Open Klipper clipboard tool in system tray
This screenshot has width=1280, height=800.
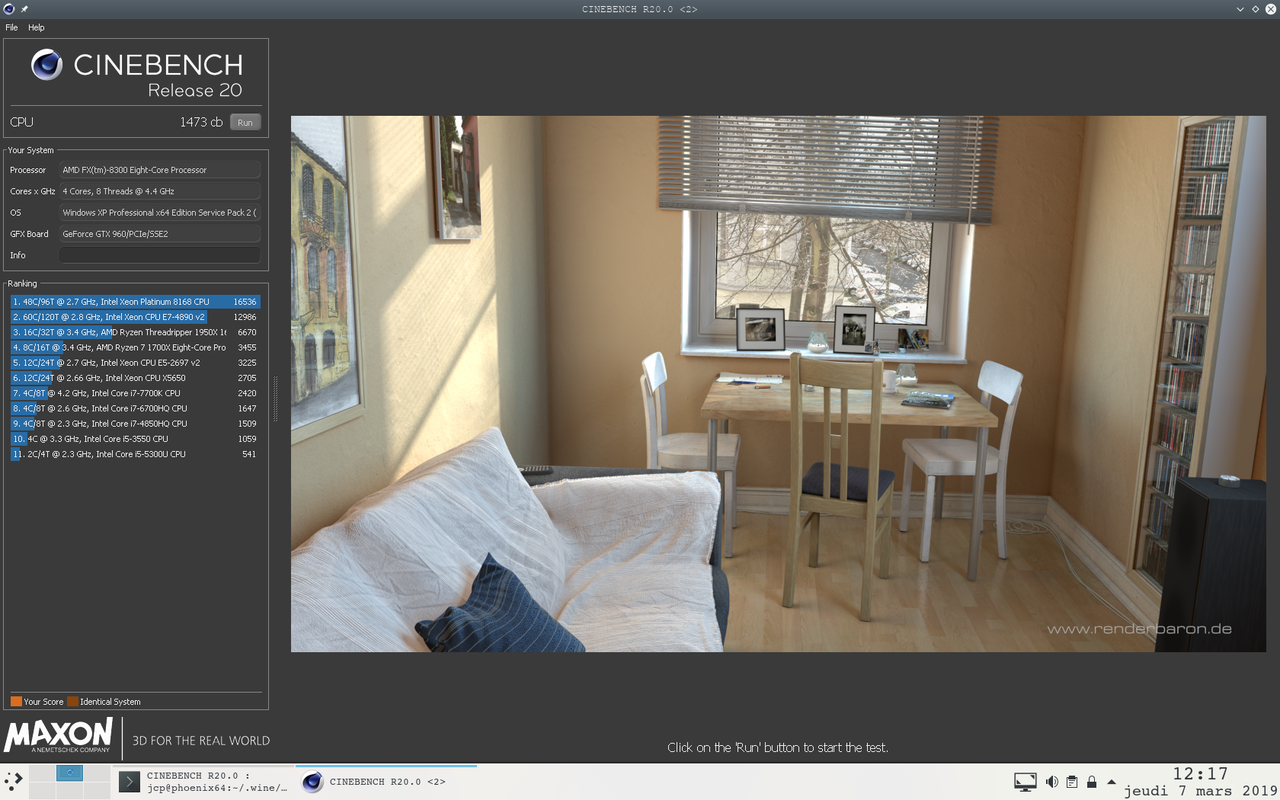pos(1071,781)
